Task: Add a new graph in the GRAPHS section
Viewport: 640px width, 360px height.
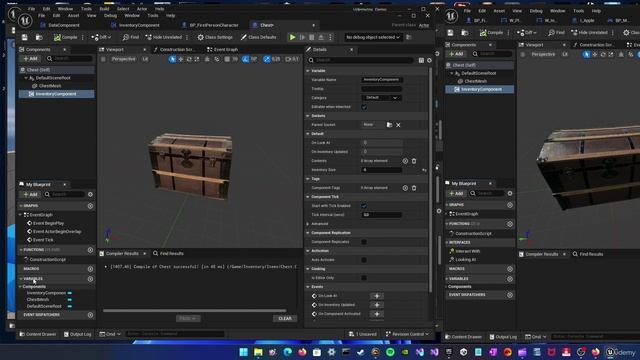Action: 91,206
